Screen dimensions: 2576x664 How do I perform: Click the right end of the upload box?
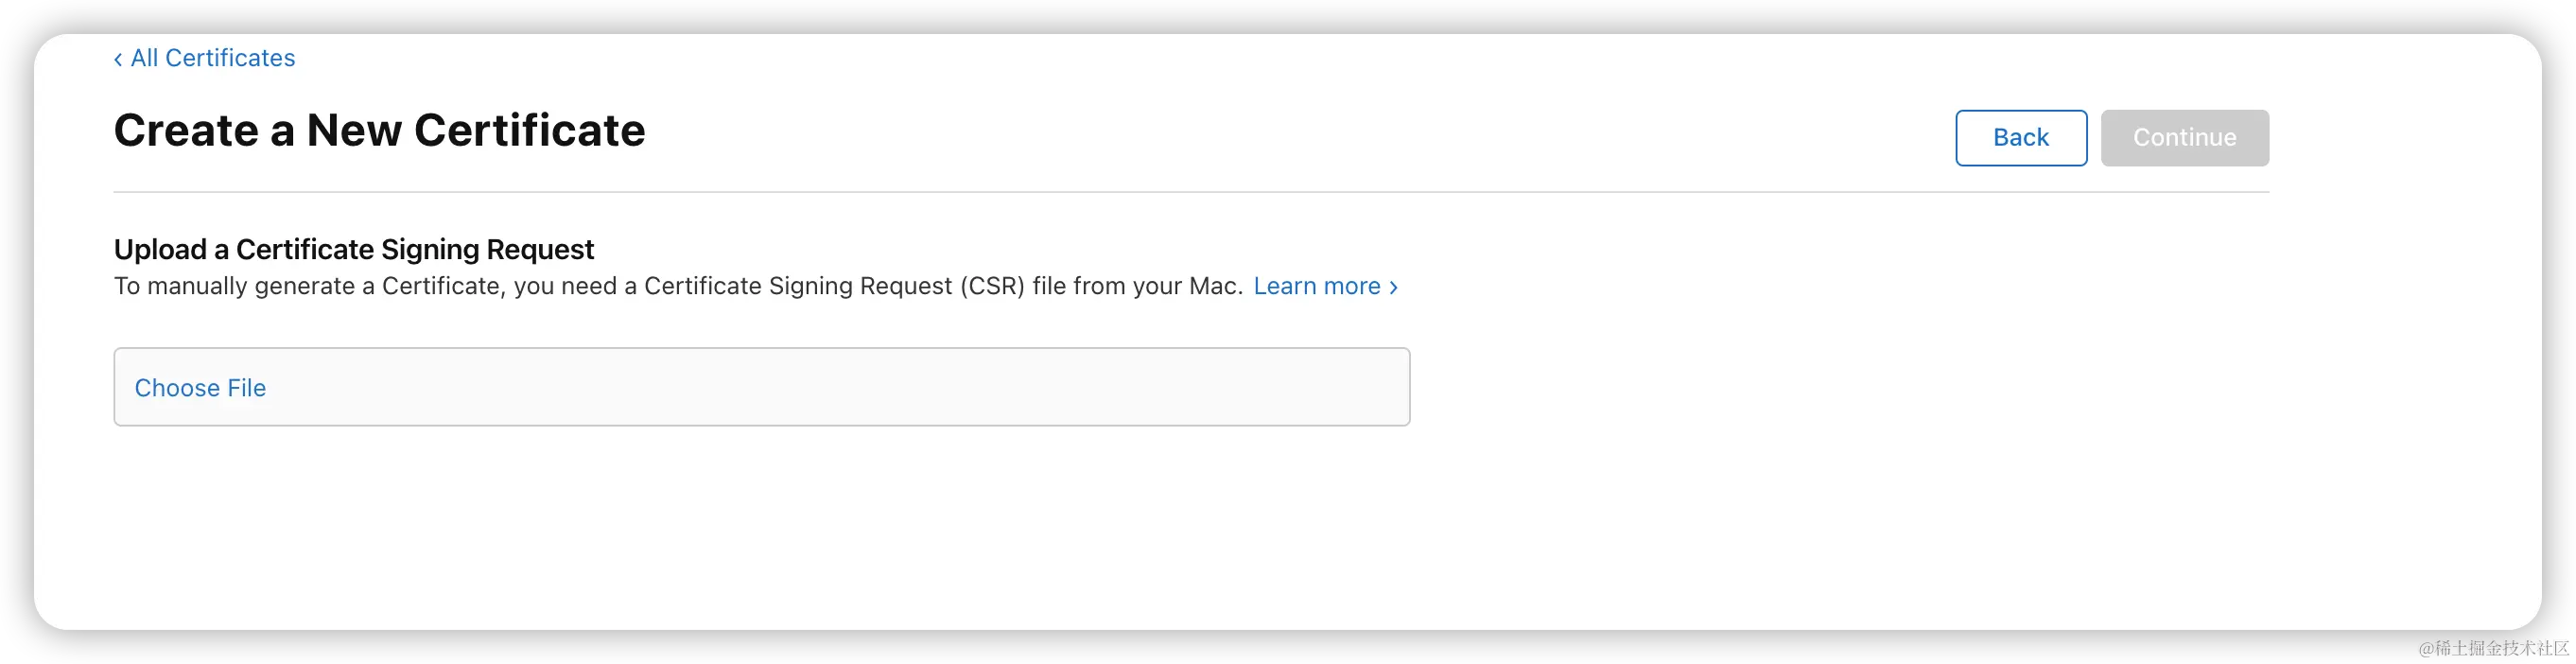[1380, 387]
